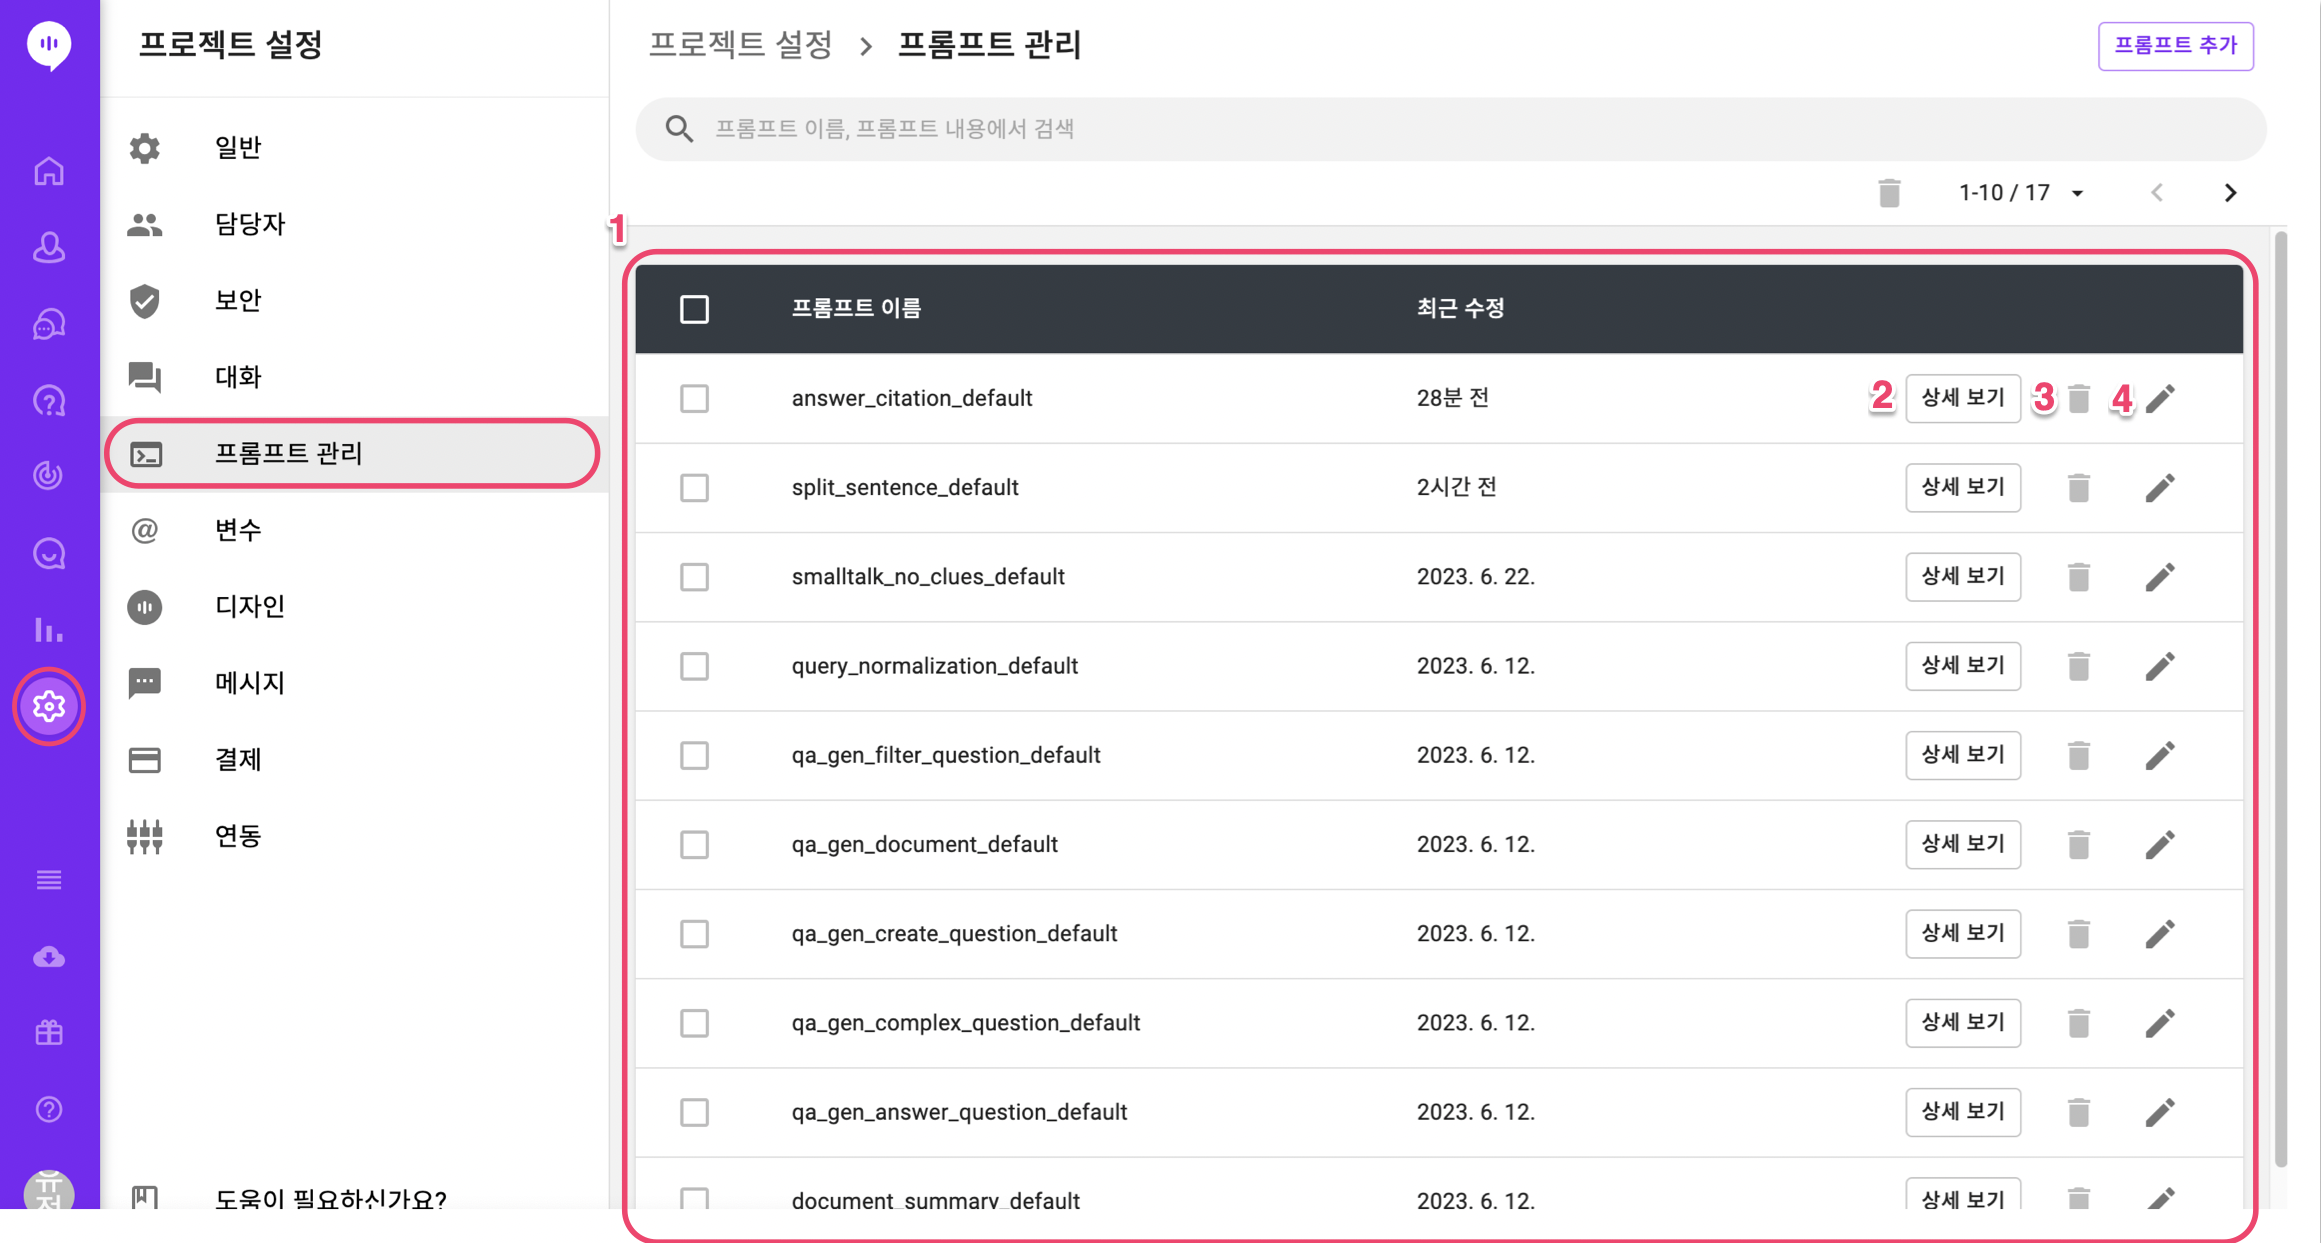The width and height of the screenshot is (2321, 1243).
Task: Select the query_normalization_default checkbox
Action: click(x=694, y=666)
